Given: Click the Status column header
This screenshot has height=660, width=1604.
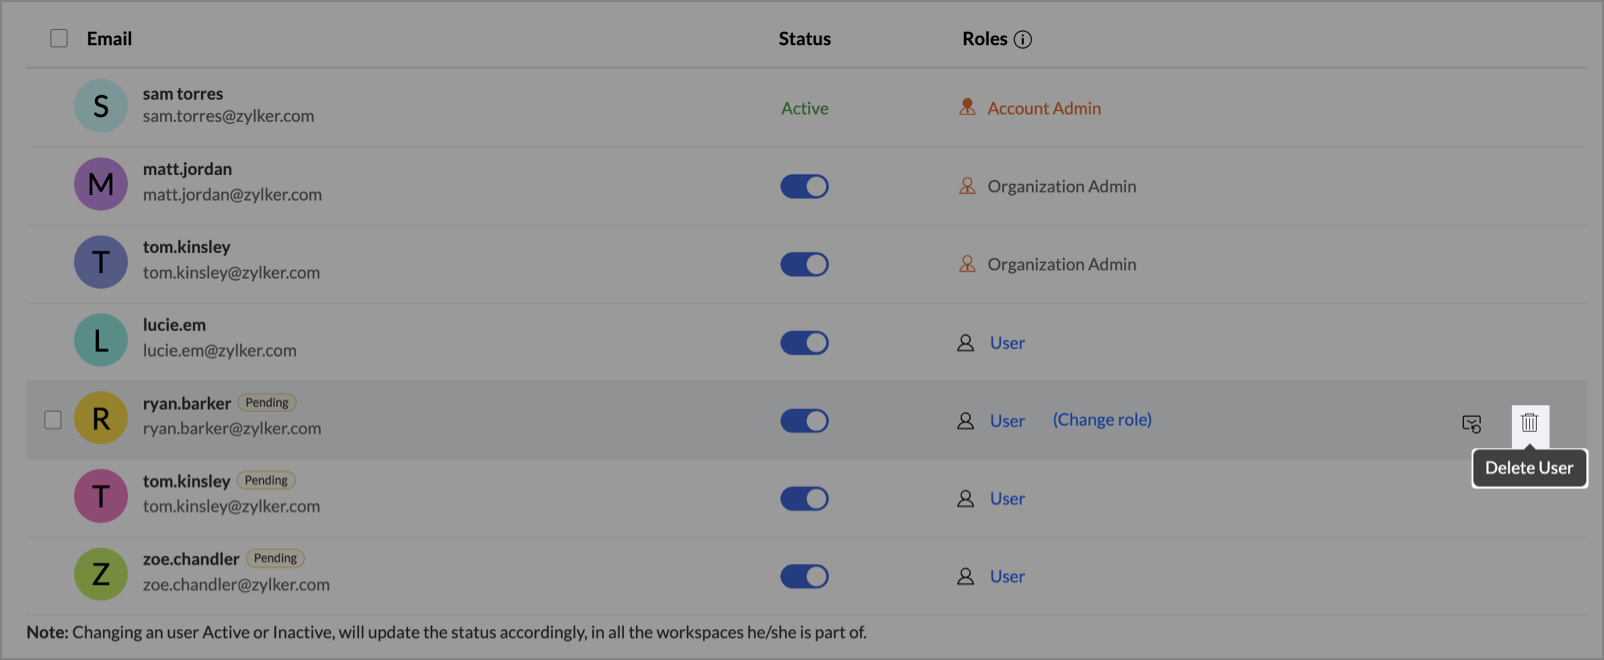Looking at the screenshot, I should (x=804, y=39).
